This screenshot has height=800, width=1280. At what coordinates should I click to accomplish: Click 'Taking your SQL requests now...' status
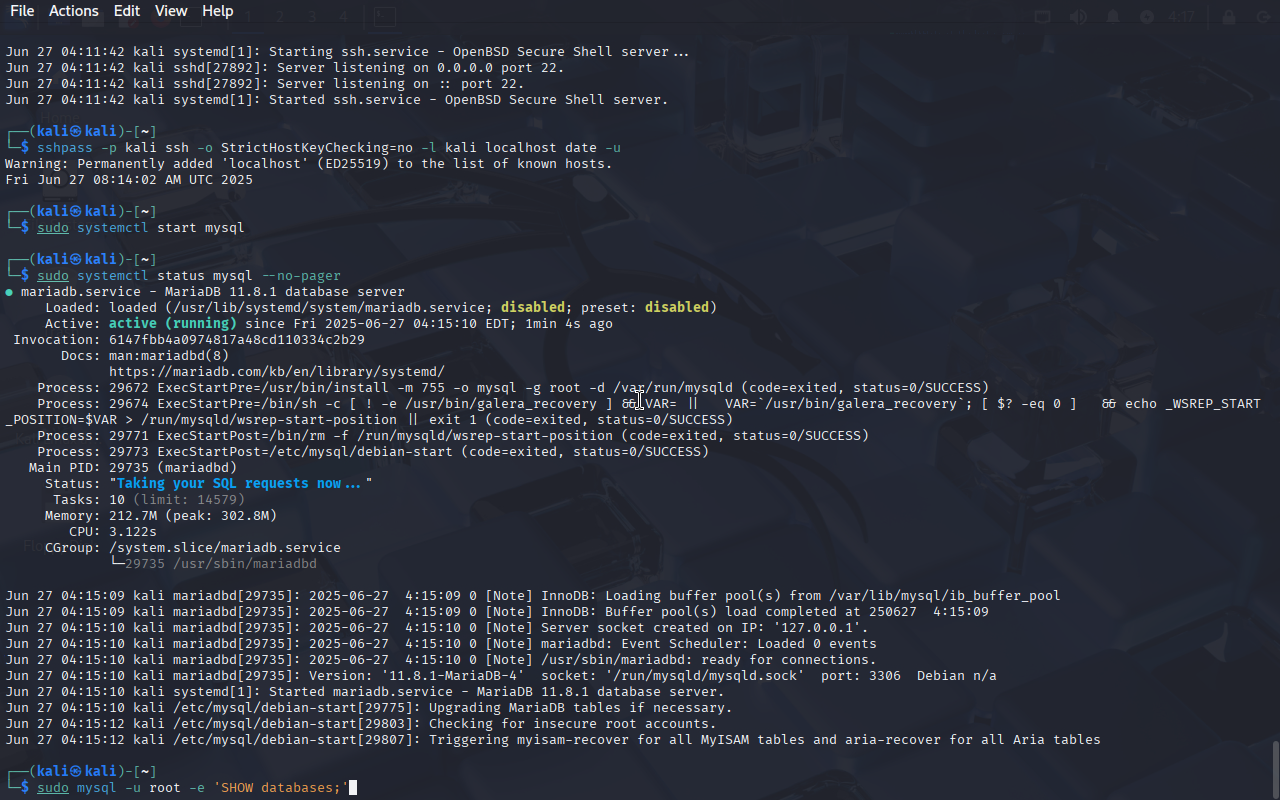pos(241,484)
